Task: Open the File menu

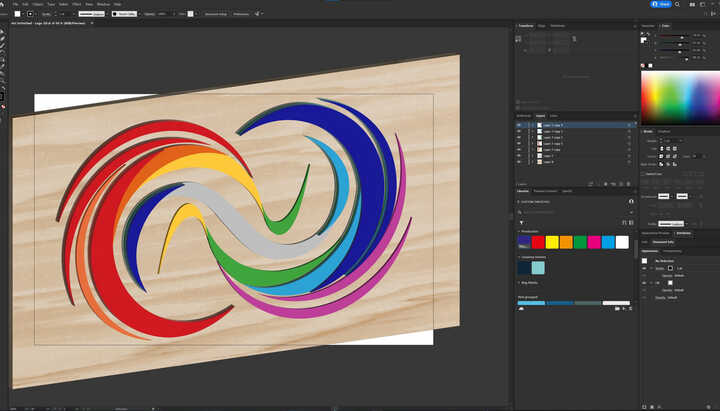Action: click(x=16, y=4)
